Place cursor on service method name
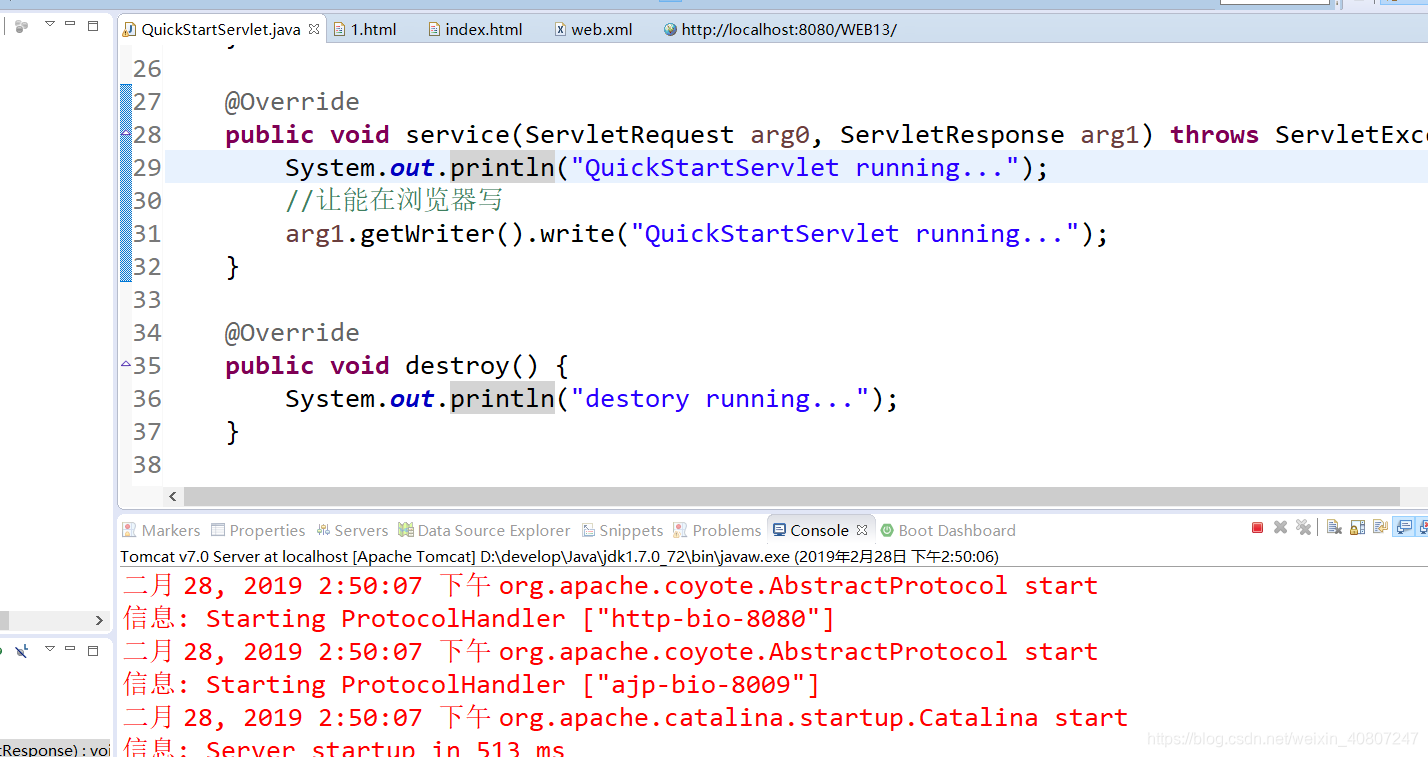The image size is (1428, 757). coord(457,134)
